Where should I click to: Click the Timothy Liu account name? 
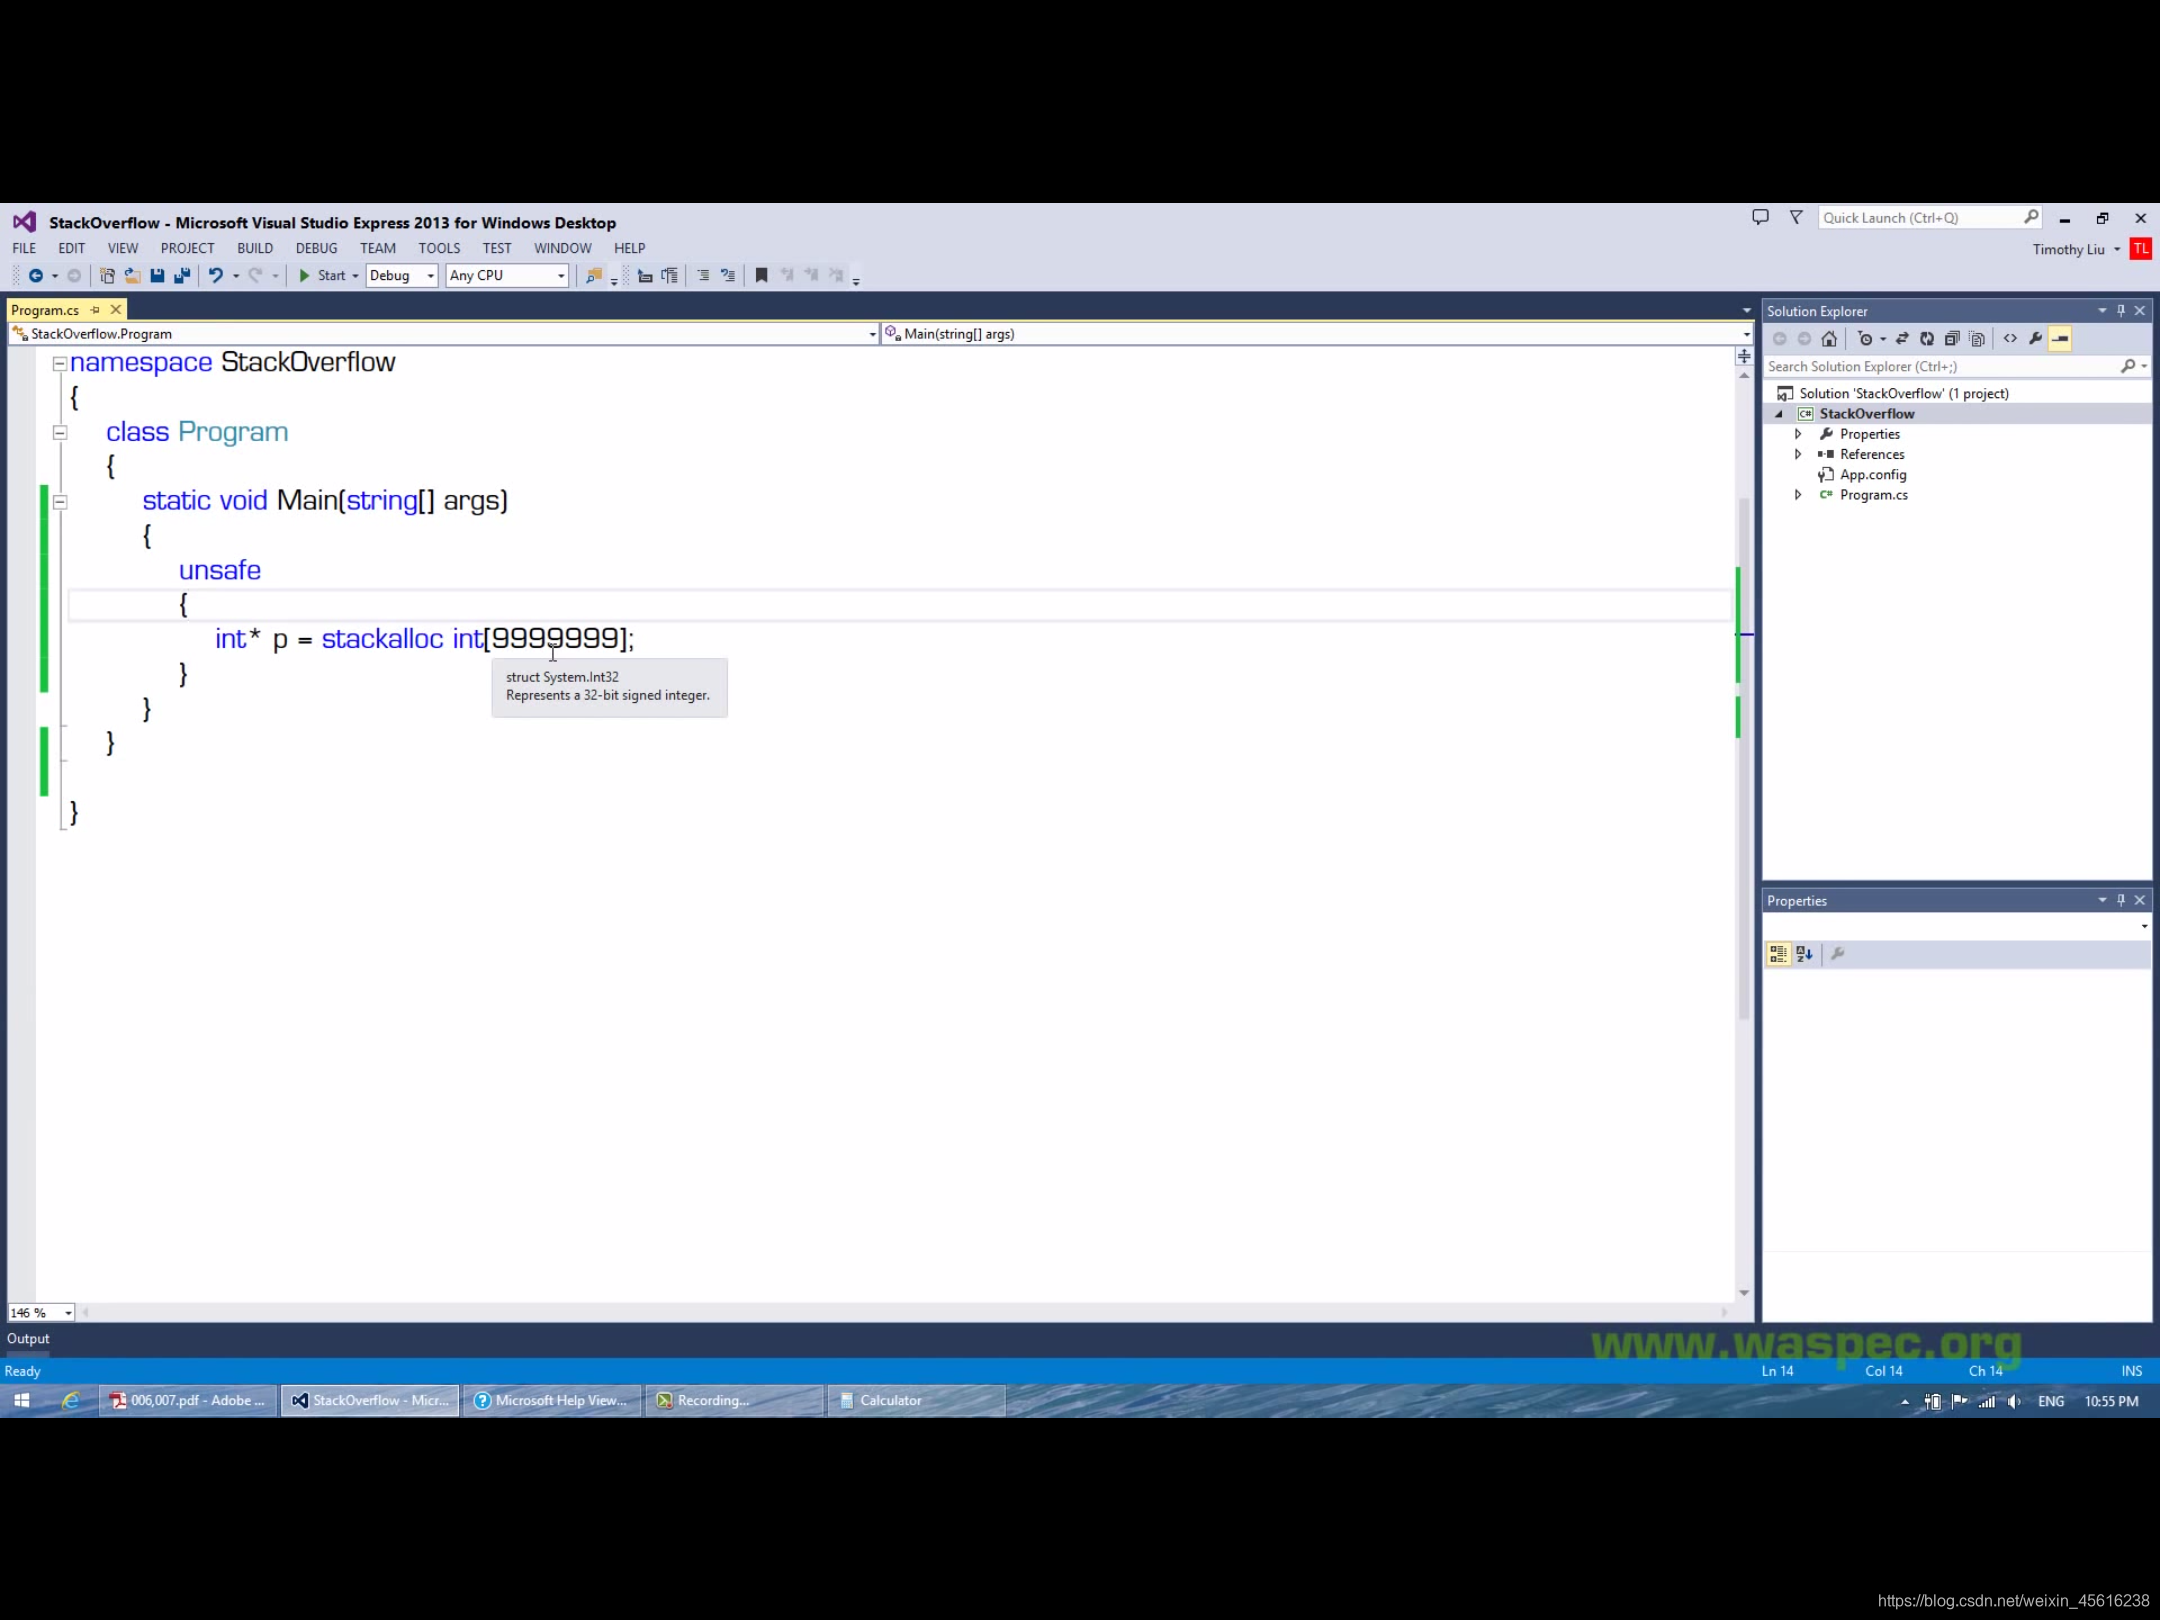pos(2068,250)
